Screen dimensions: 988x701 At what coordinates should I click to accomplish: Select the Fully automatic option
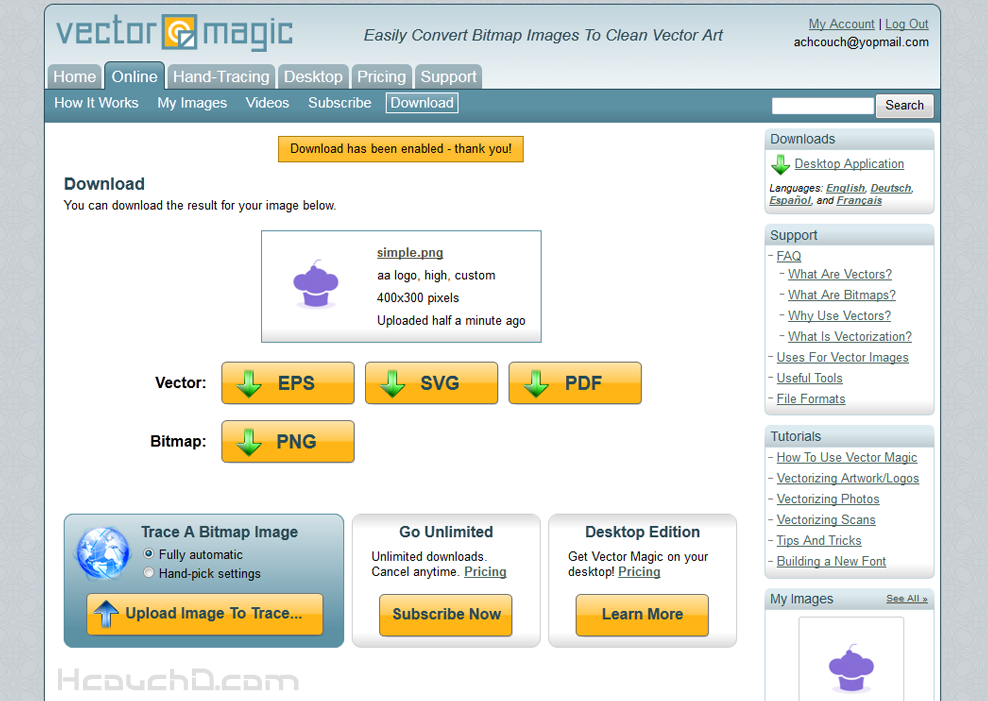[149, 554]
